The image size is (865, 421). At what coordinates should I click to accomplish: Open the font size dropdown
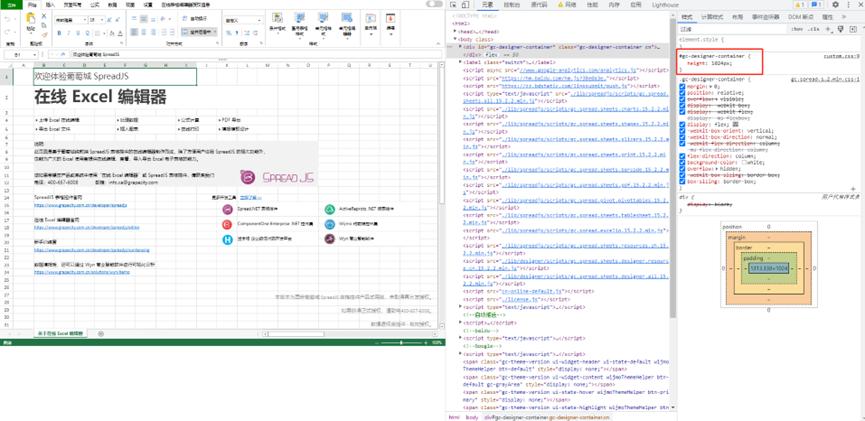pyautogui.click(x=101, y=20)
